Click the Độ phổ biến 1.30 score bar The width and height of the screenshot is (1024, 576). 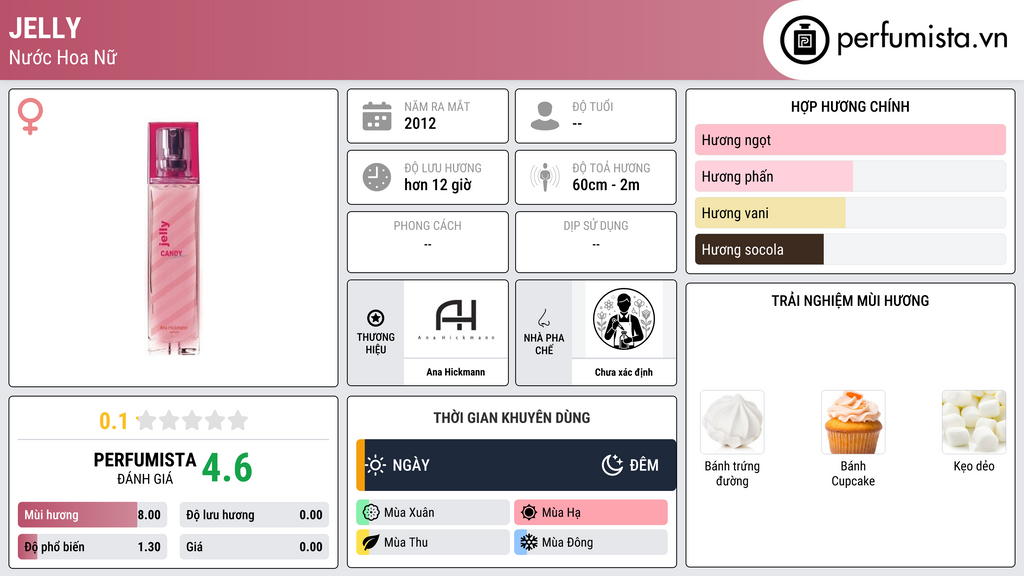93,547
